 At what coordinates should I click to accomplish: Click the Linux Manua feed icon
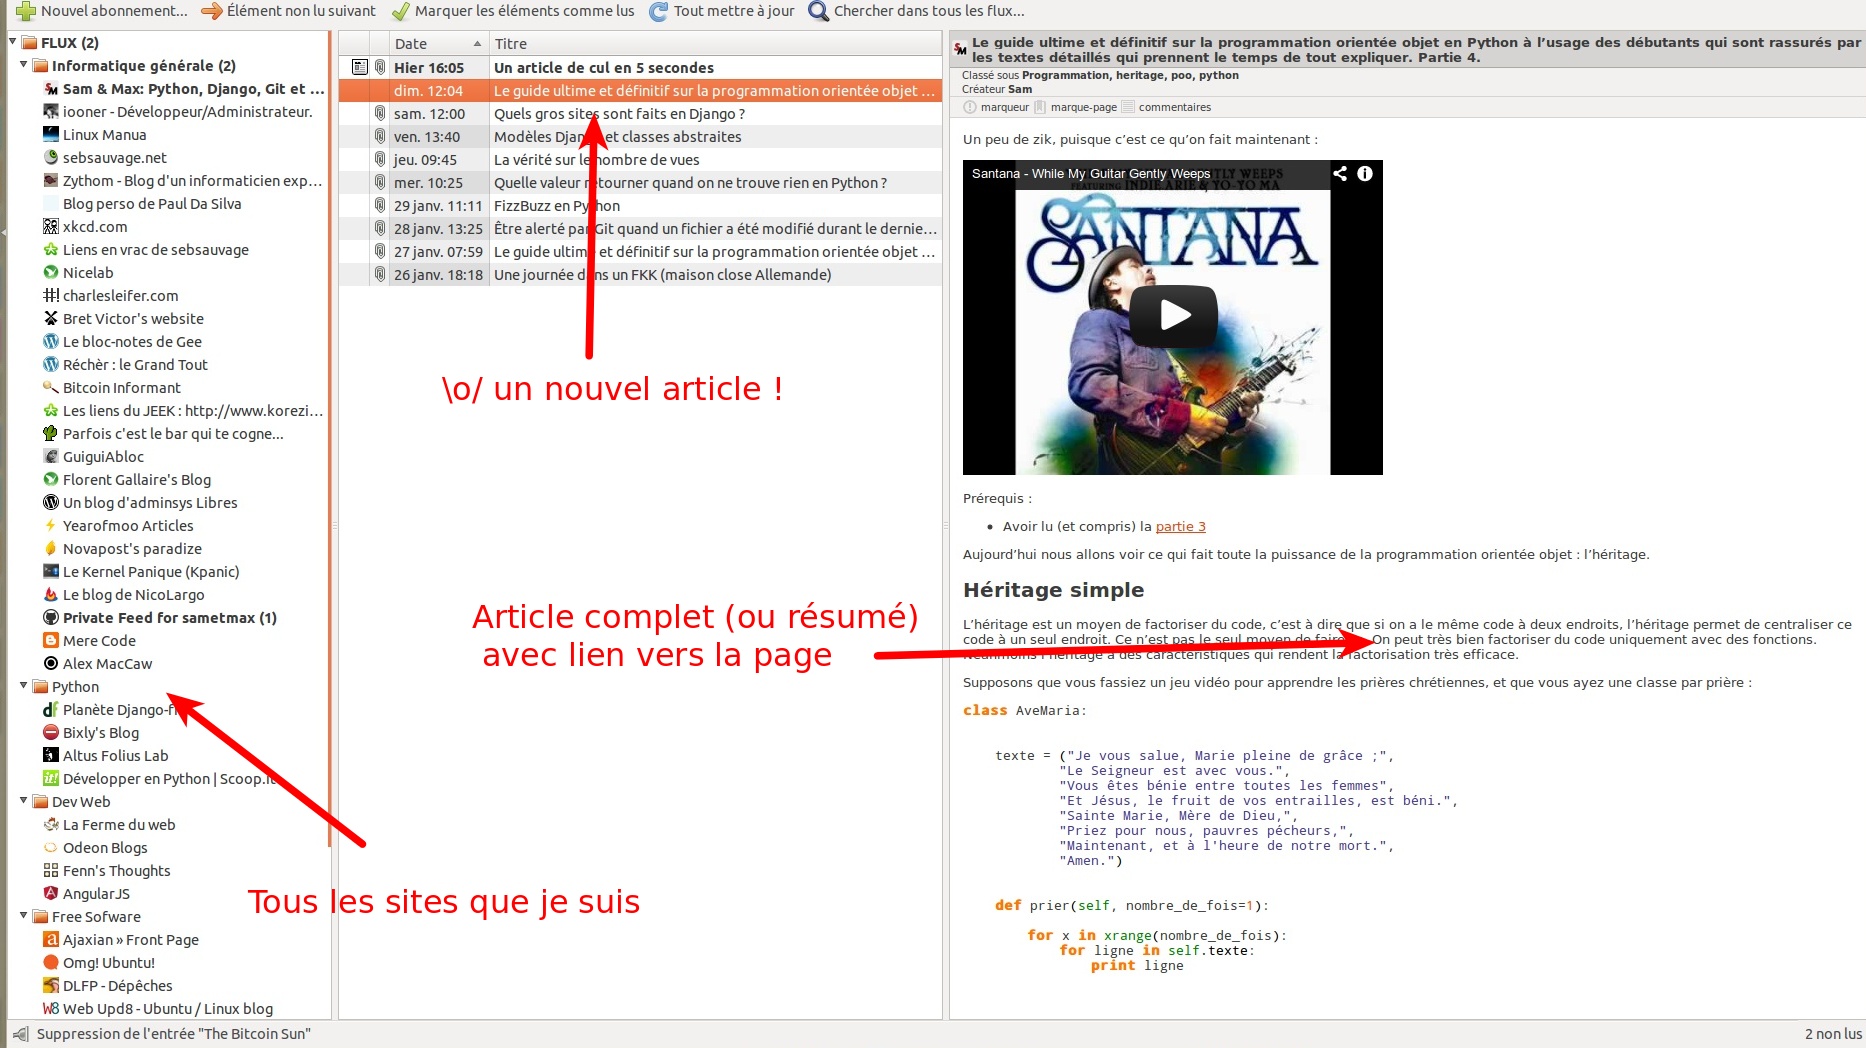51,135
